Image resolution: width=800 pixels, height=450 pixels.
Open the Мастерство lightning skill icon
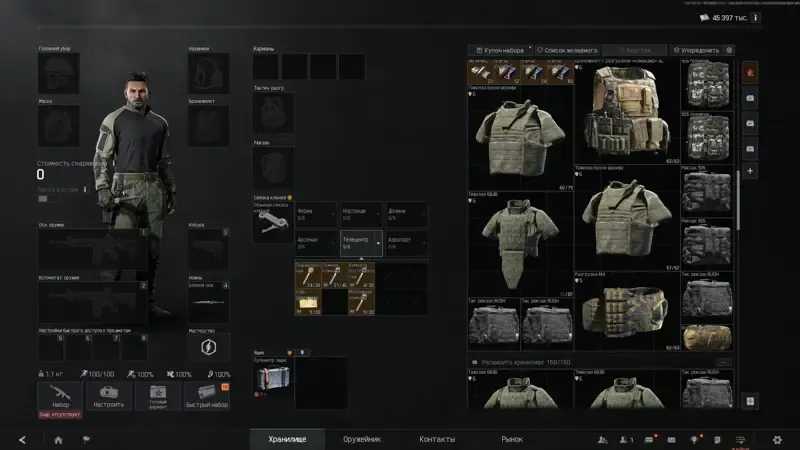click(x=209, y=347)
